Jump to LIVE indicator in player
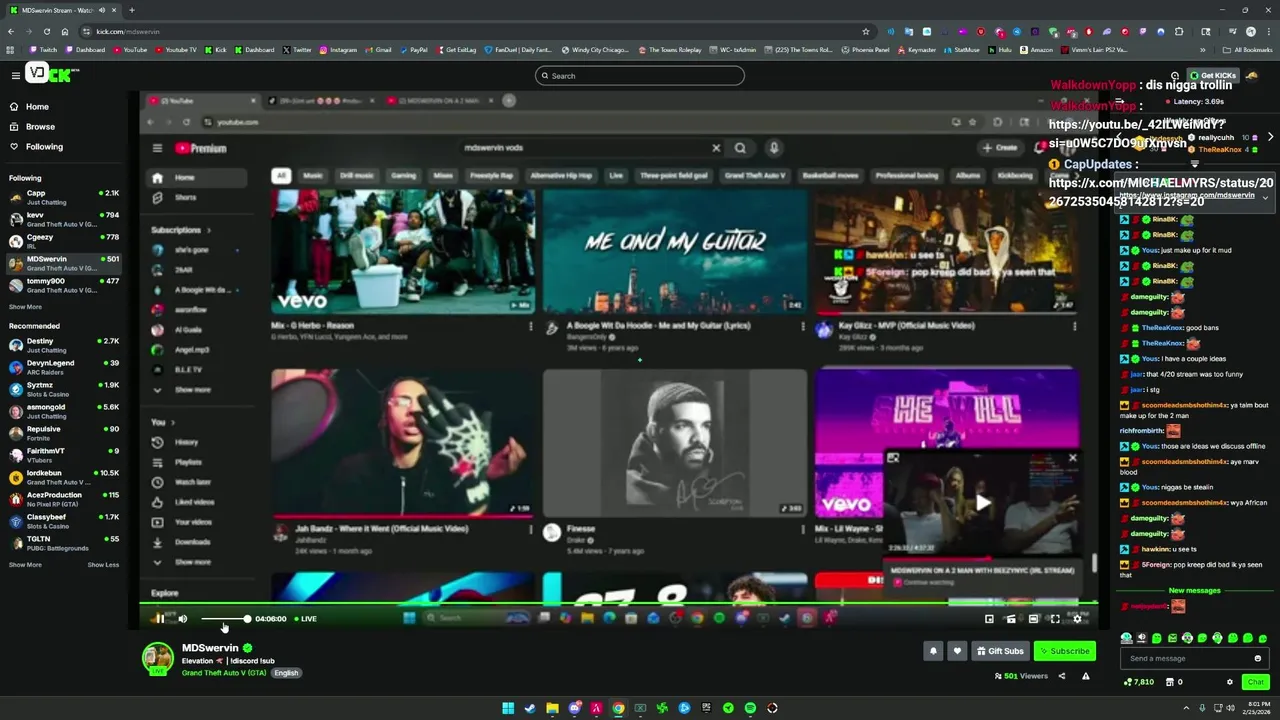The width and height of the screenshot is (1280, 720). pos(306,619)
